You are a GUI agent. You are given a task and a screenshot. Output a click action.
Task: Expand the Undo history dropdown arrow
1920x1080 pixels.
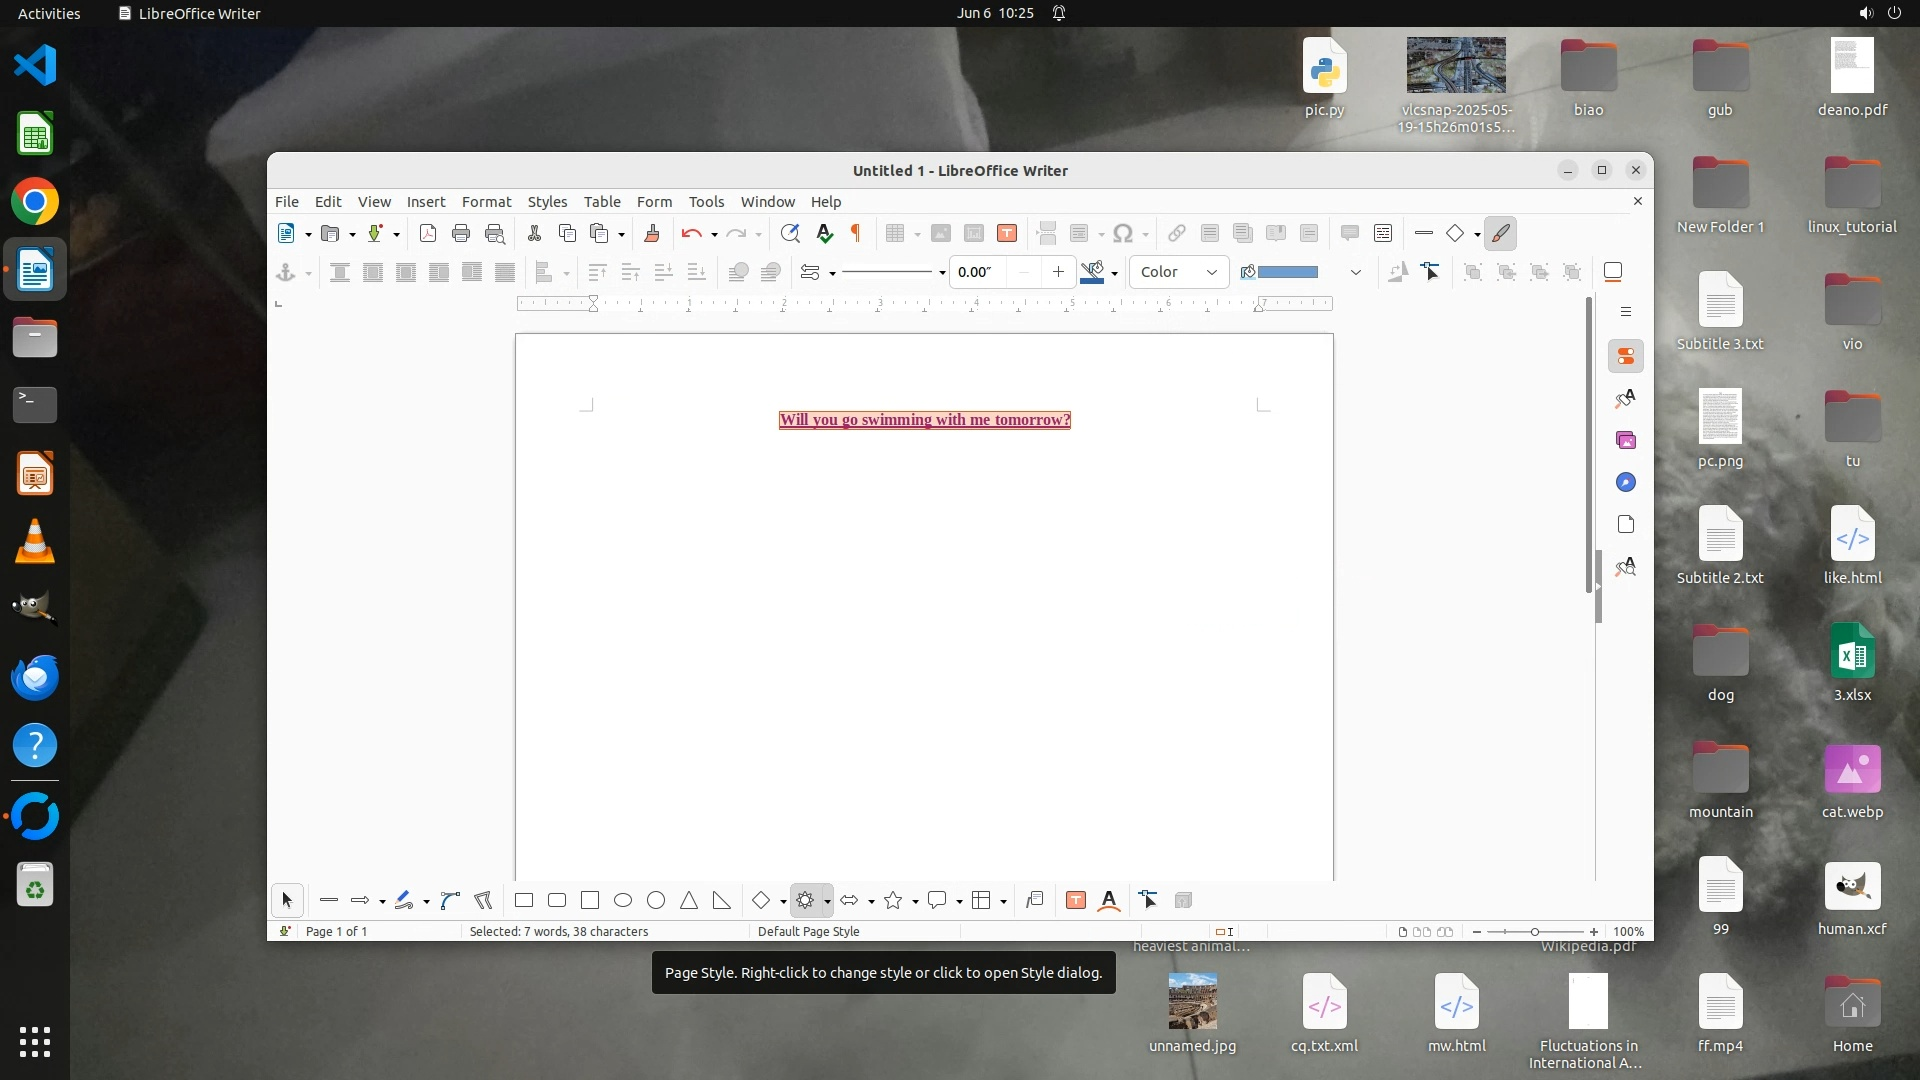point(714,235)
